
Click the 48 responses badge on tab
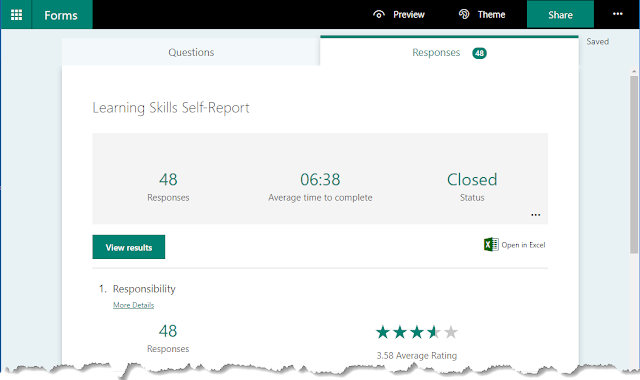click(x=479, y=53)
